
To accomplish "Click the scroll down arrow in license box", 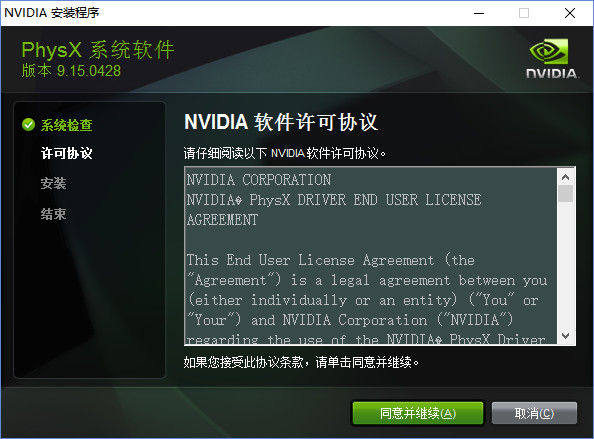I will click(566, 336).
